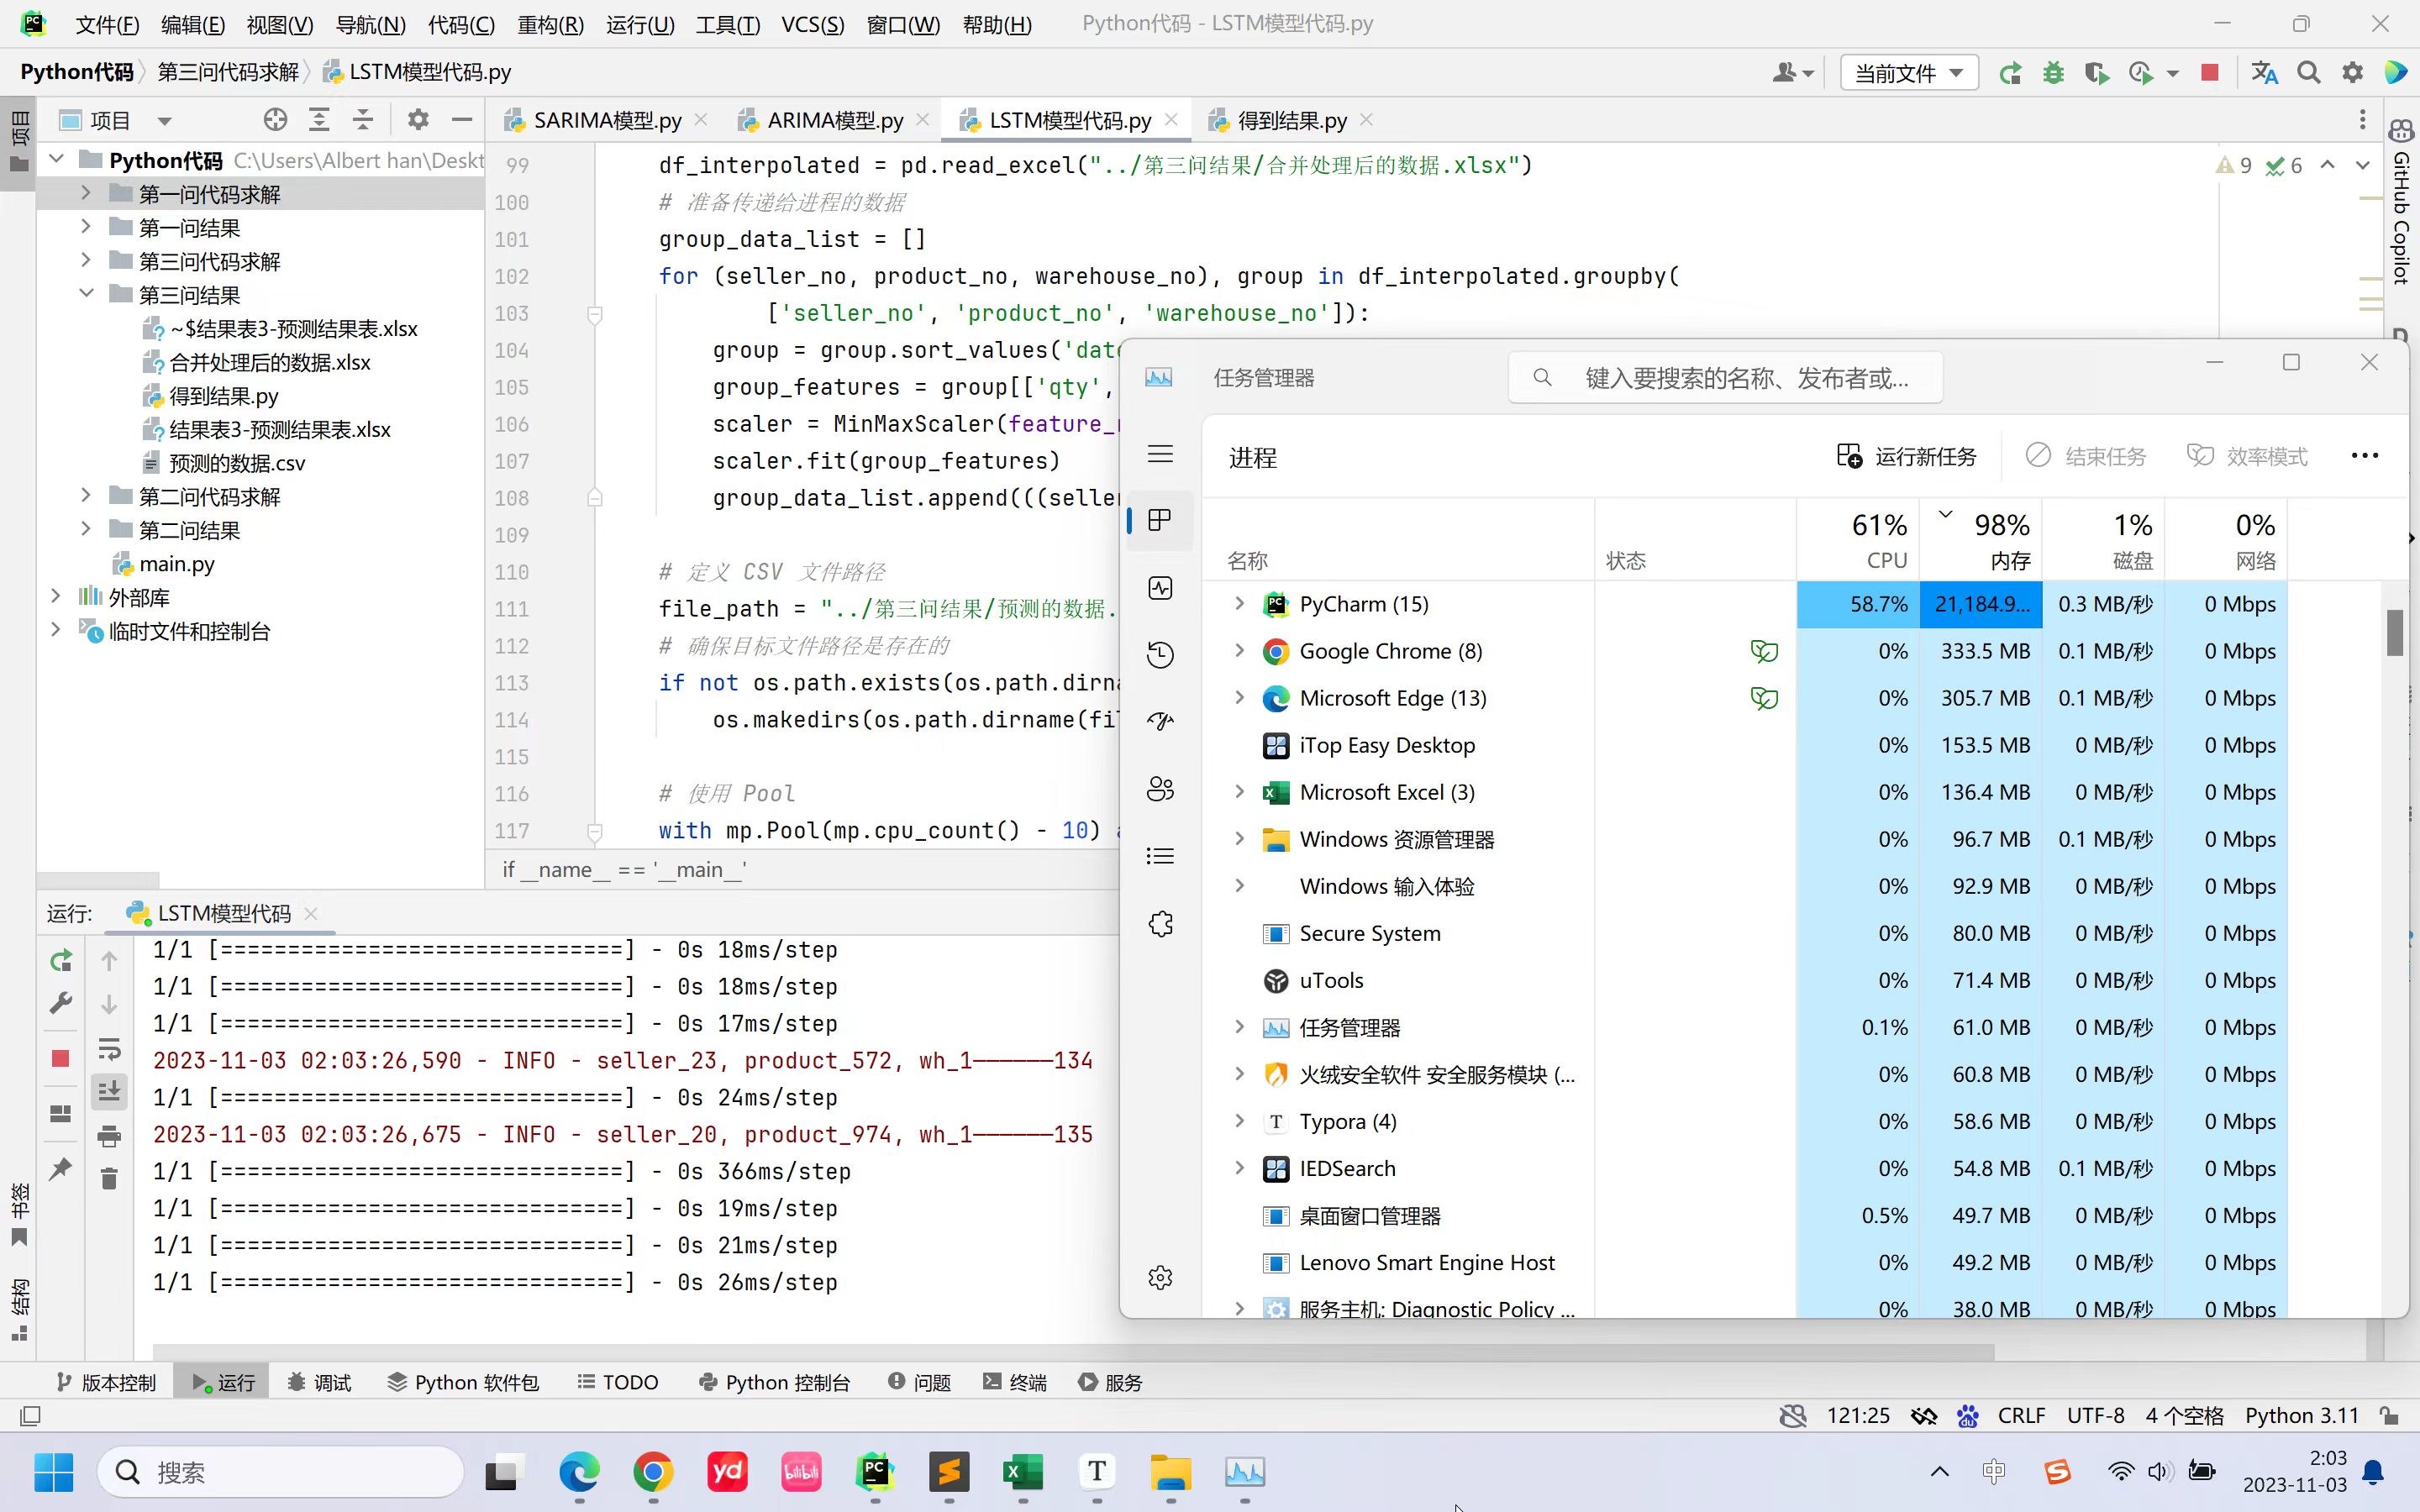Rerun LSTM script from run panel
The height and width of the screenshot is (1512, 2420).
tap(61, 961)
